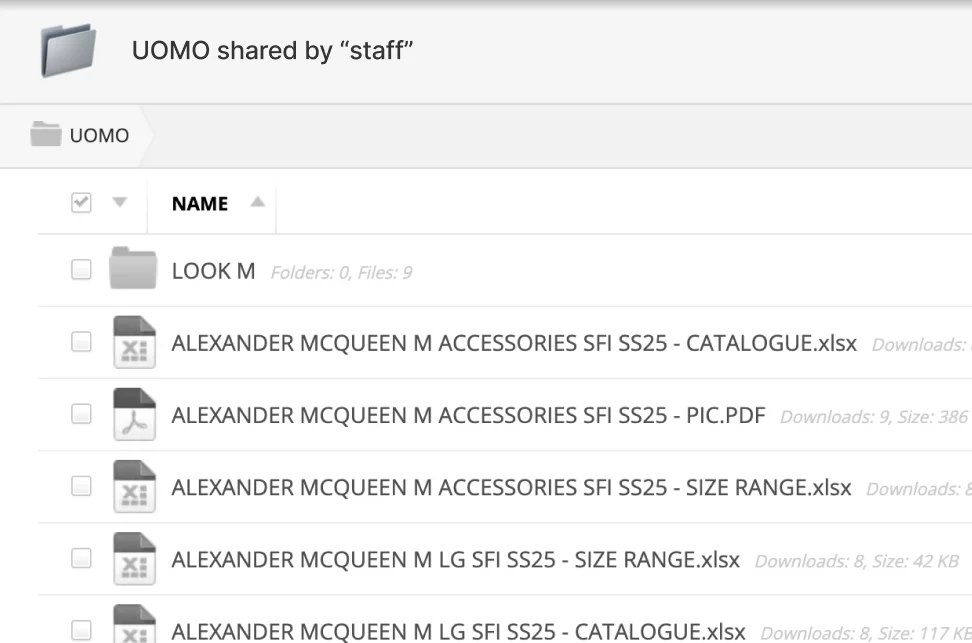
Task: Click the large folder icon beside the UOMO title
Action: (x=68, y=50)
